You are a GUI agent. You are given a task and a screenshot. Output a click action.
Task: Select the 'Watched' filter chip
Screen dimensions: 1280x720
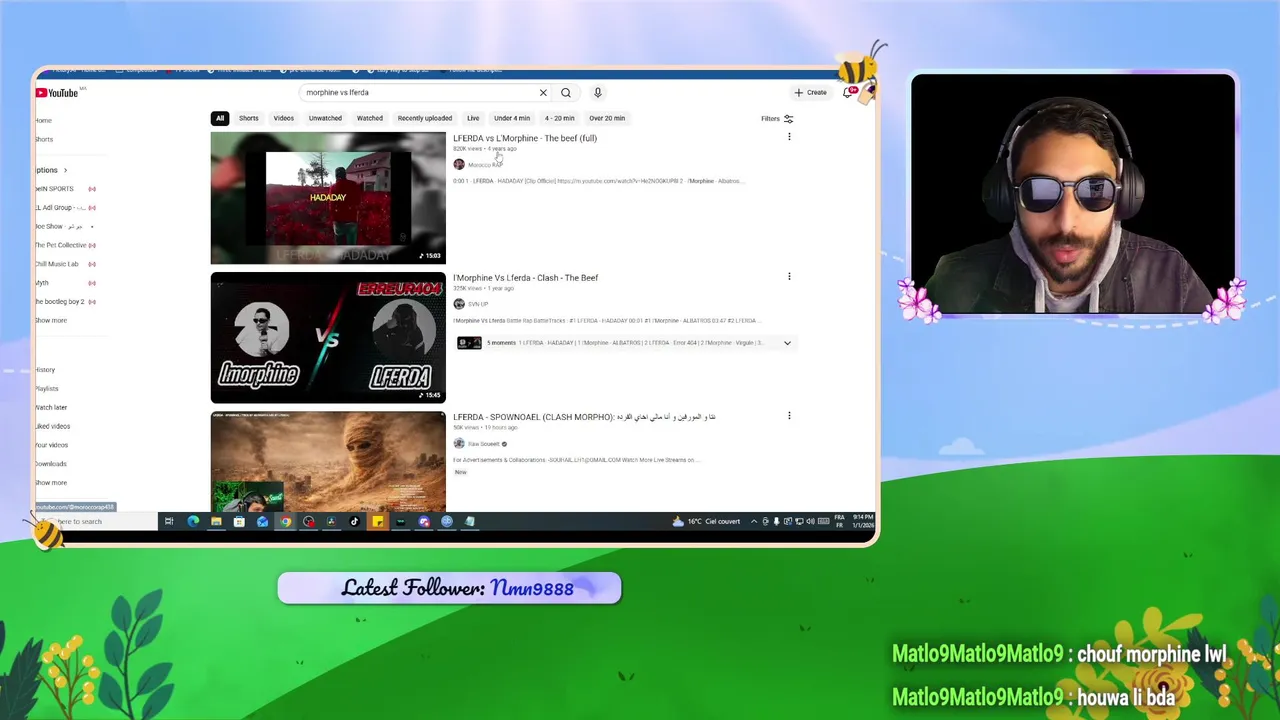click(x=370, y=118)
